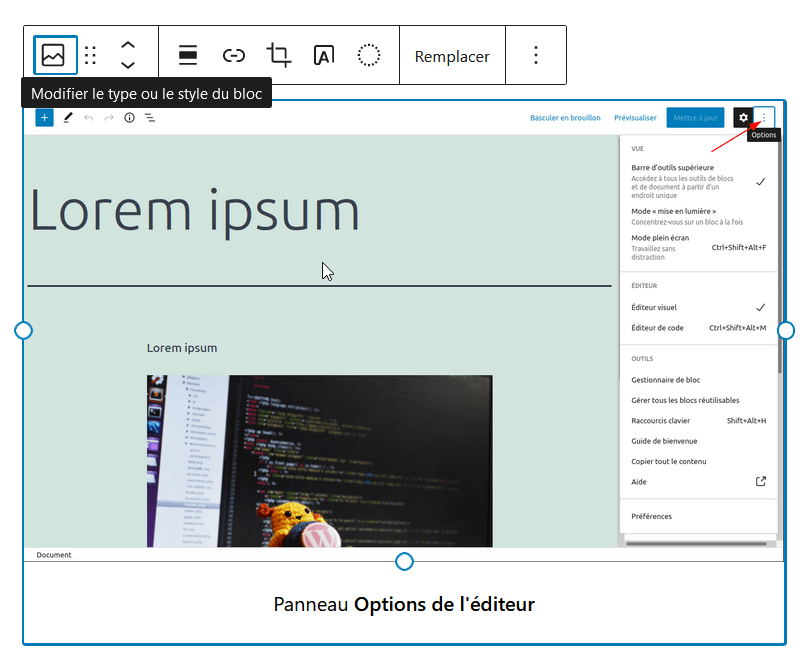Click the redo arrow
The height and width of the screenshot is (668, 807).
point(109,118)
